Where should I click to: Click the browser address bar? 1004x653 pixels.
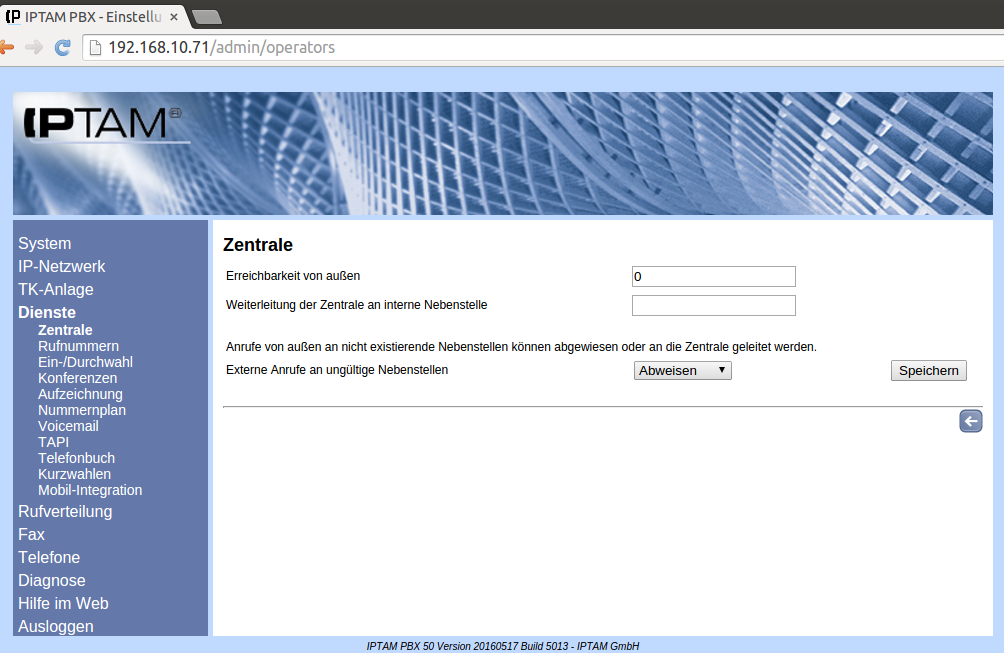pyautogui.click(x=500, y=47)
